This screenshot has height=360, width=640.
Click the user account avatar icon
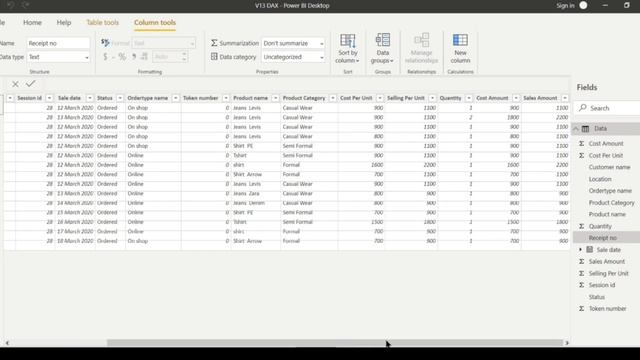click(x=583, y=5)
